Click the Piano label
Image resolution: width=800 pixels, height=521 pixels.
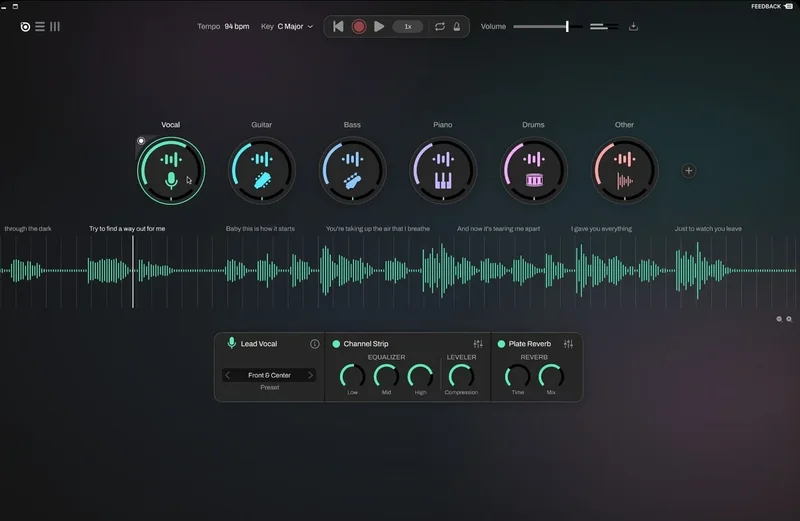[x=443, y=125]
